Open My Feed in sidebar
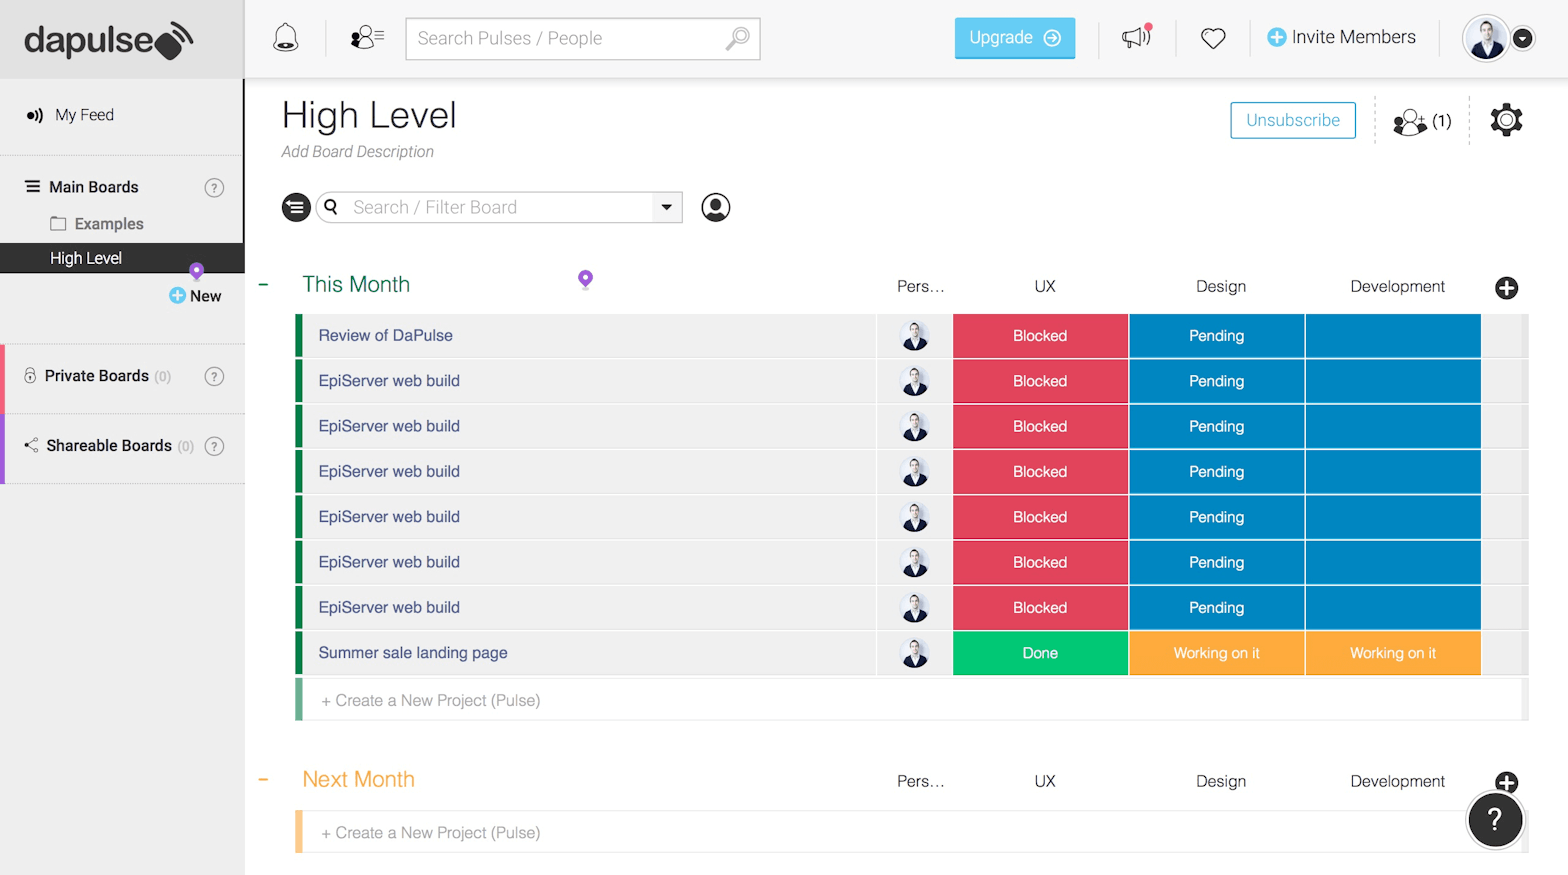Image resolution: width=1568 pixels, height=875 pixels. click(x=84, y=115)
